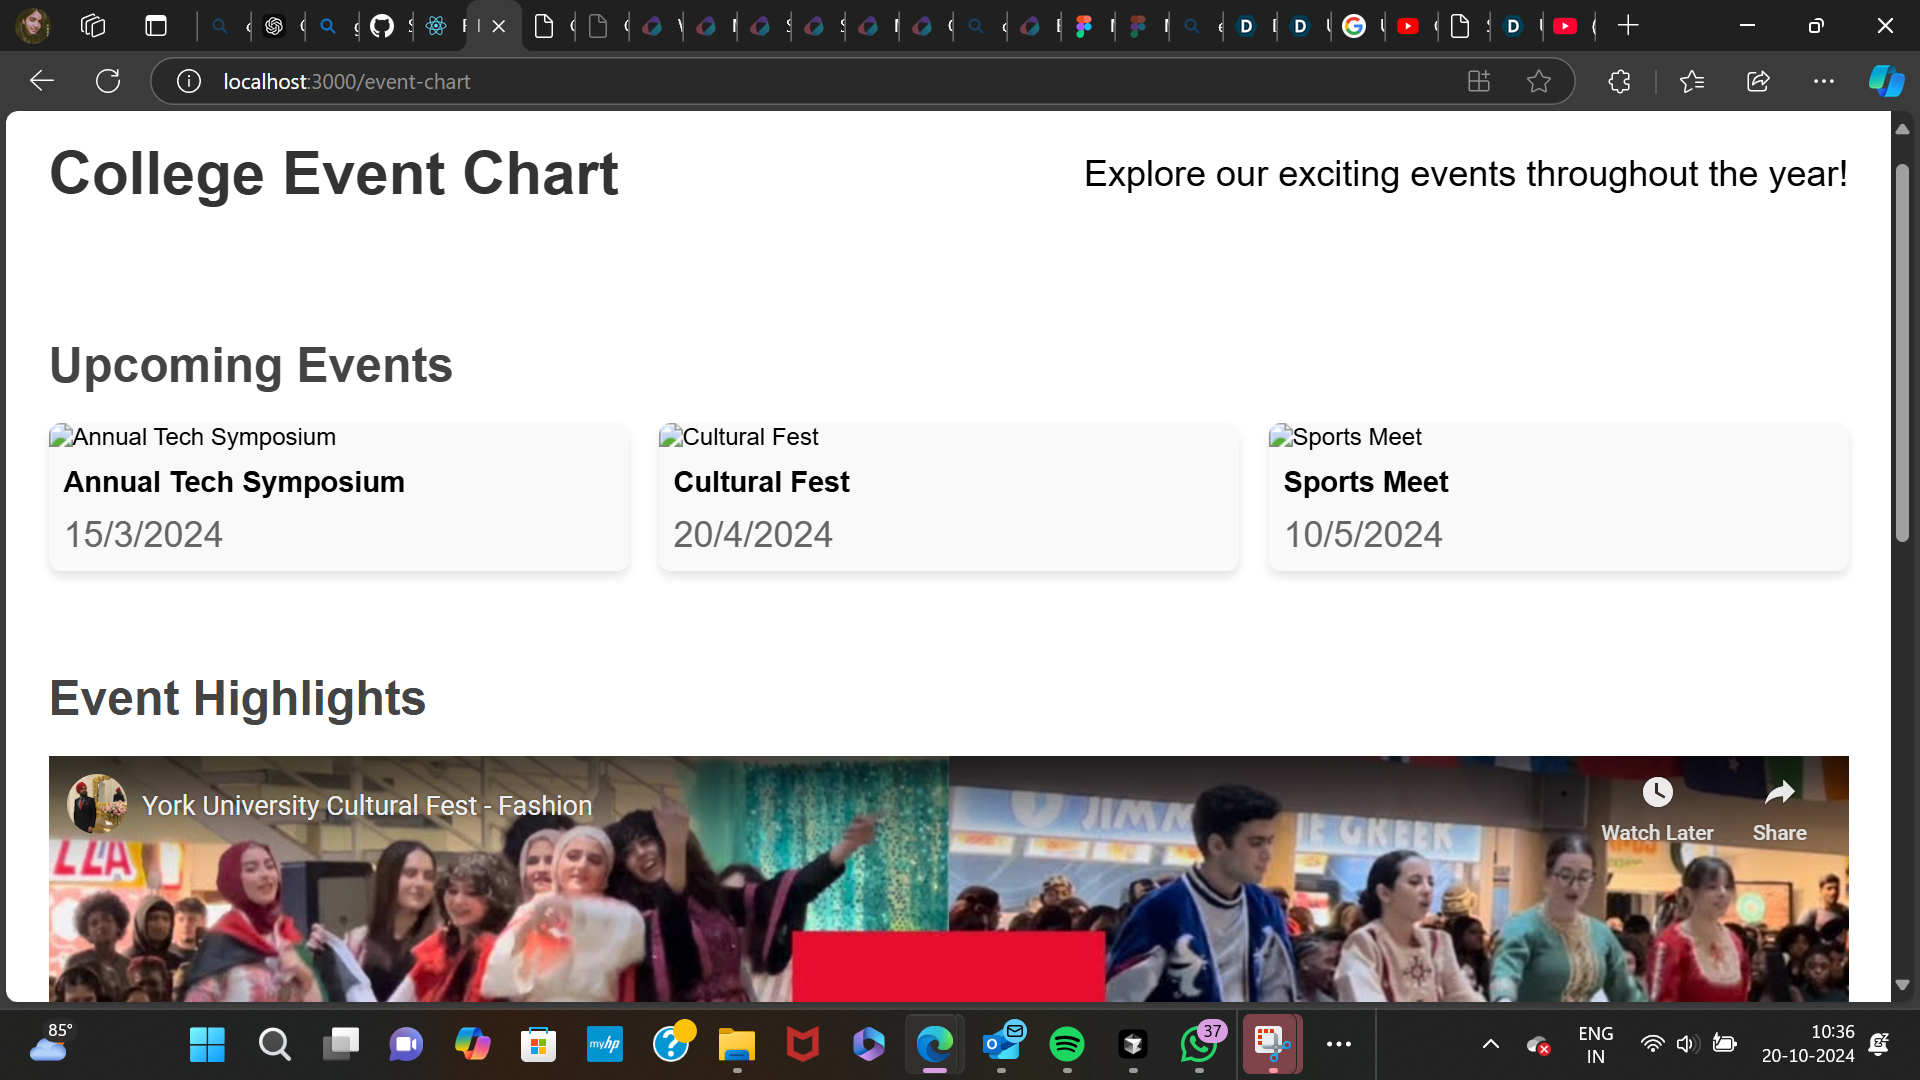
Task: Click the browser Refresh icon
Action: coord(108,81)
